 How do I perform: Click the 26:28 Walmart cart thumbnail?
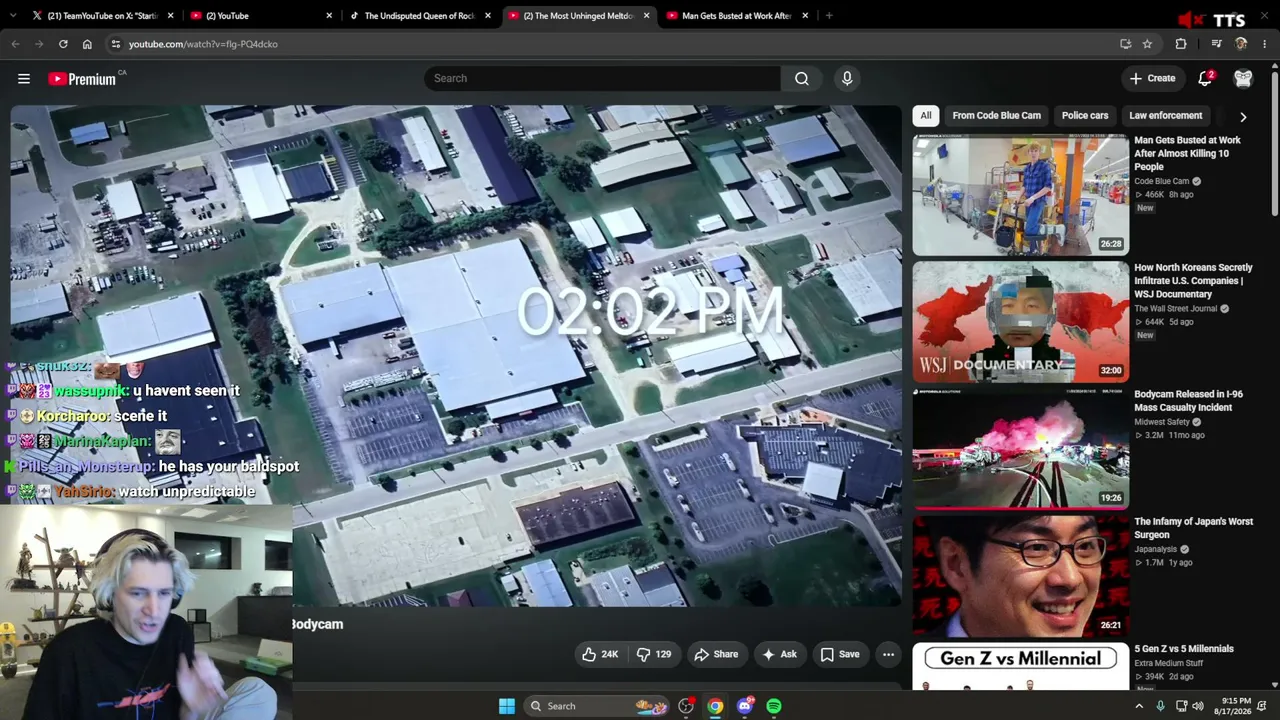1020,195
